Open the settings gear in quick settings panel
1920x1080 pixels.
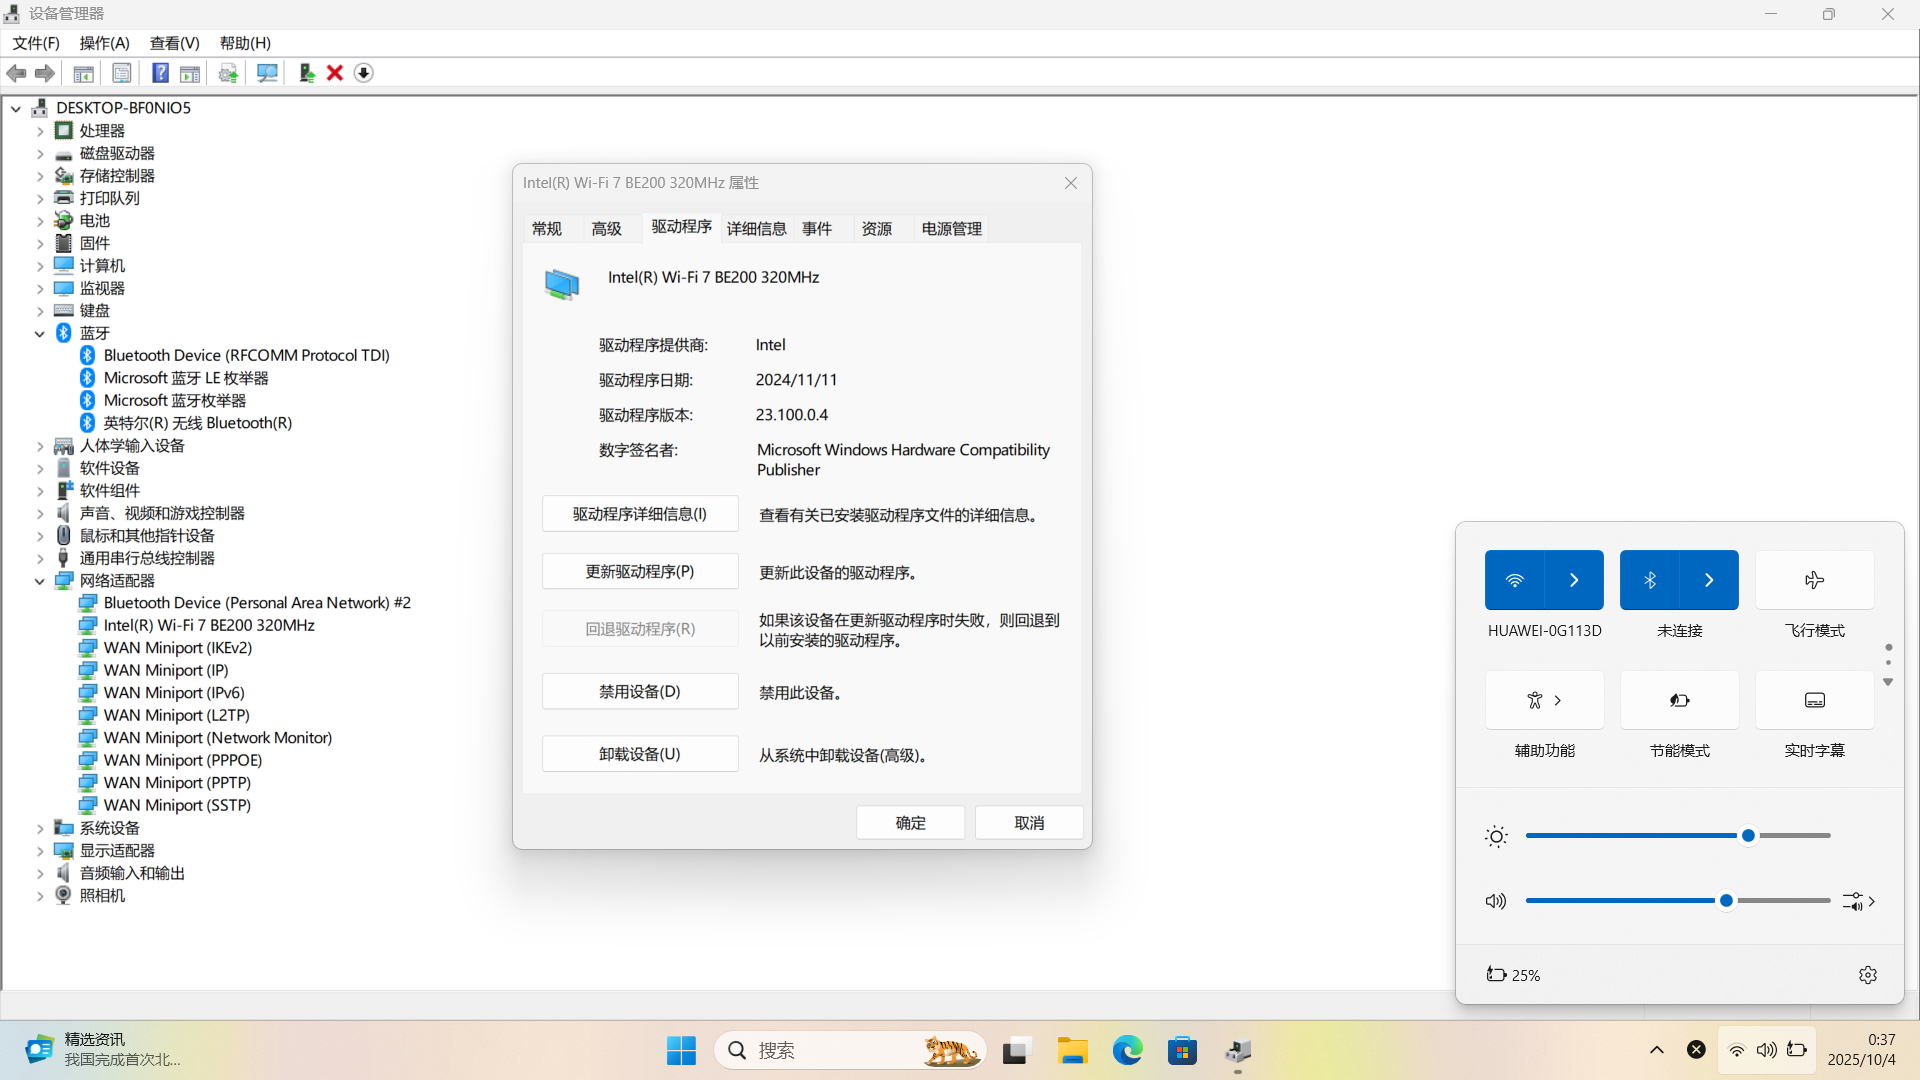pos(1867,975)
